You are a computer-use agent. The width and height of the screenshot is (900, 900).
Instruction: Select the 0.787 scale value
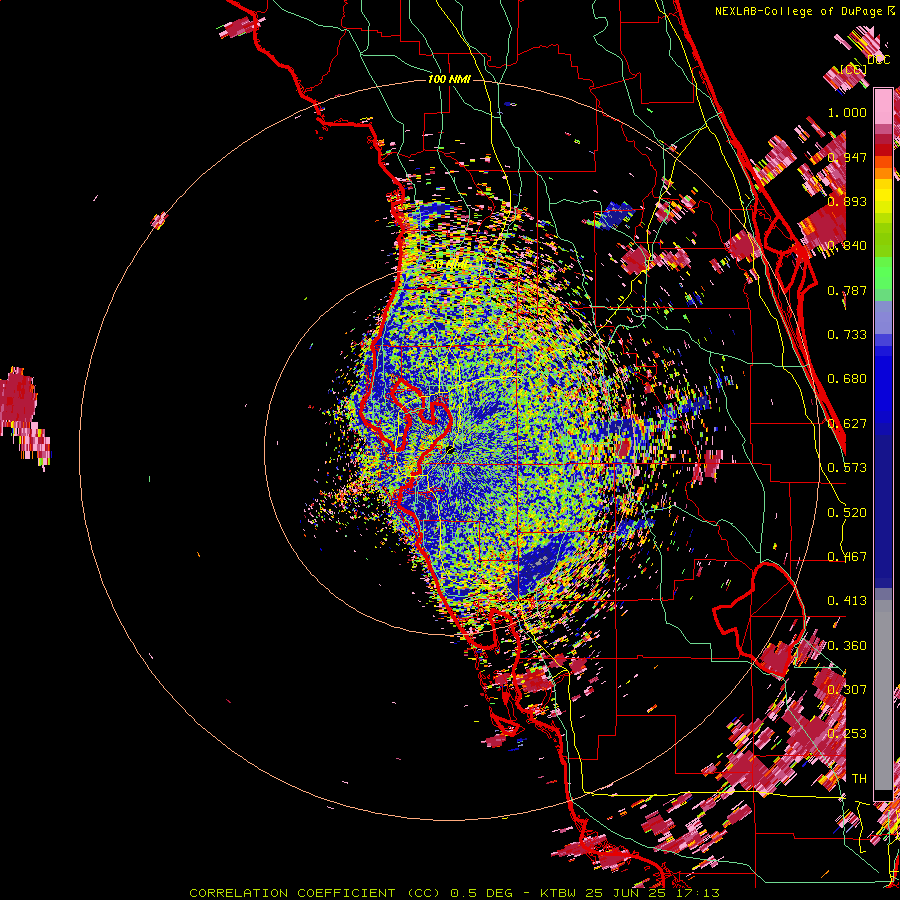(x=847, y=290)
